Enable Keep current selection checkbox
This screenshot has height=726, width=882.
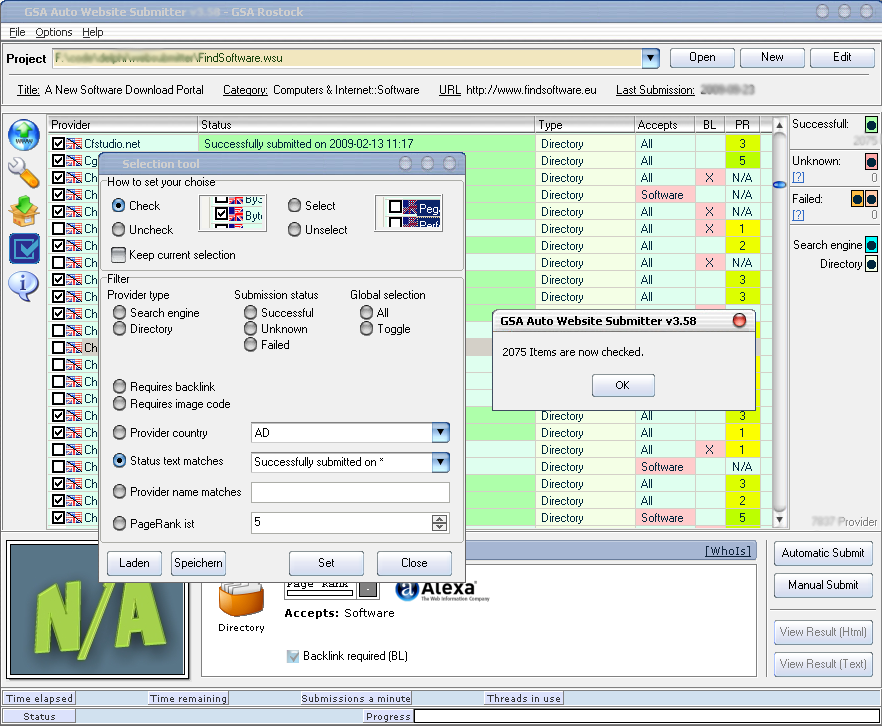[x=118, y=255]
